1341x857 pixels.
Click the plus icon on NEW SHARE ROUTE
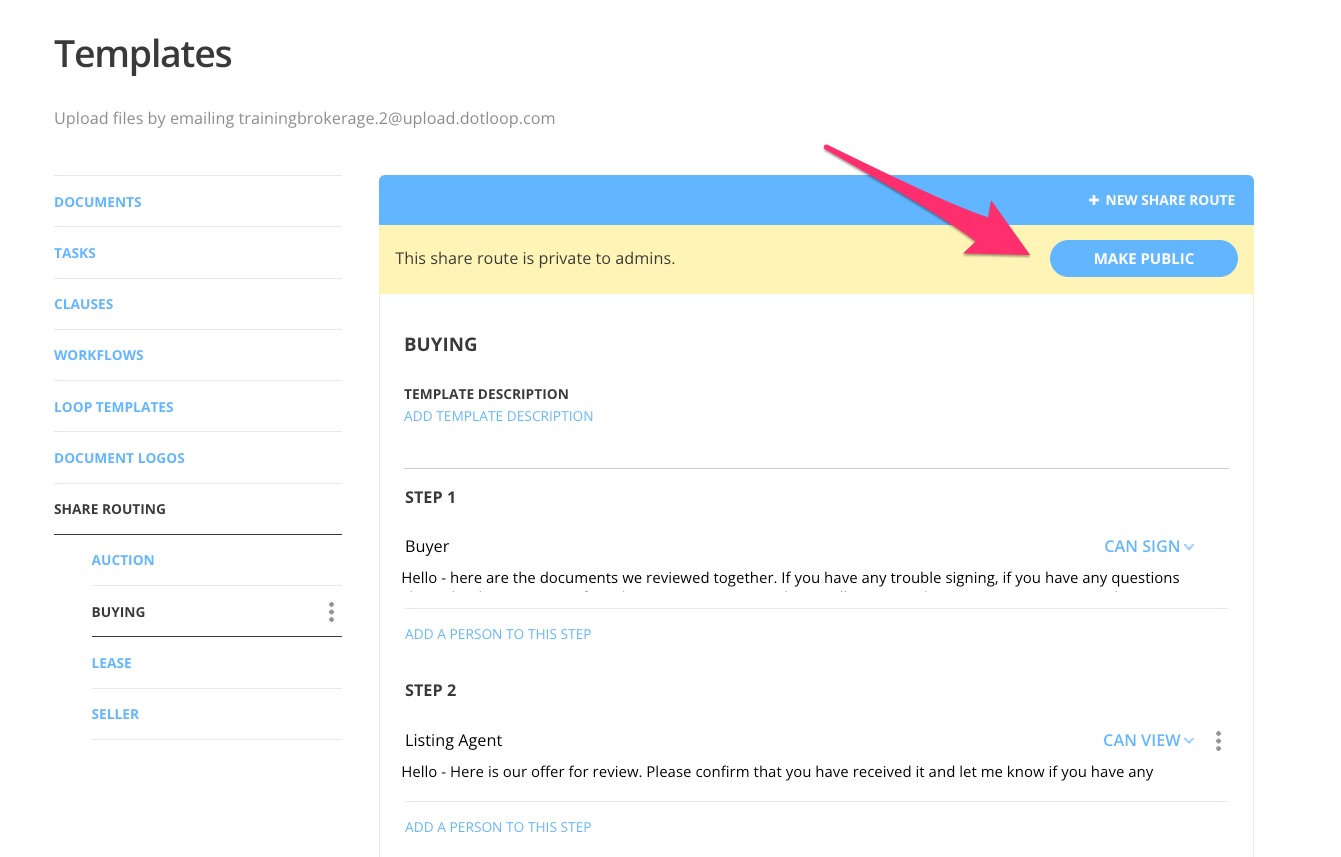[x=1093, y=200]
